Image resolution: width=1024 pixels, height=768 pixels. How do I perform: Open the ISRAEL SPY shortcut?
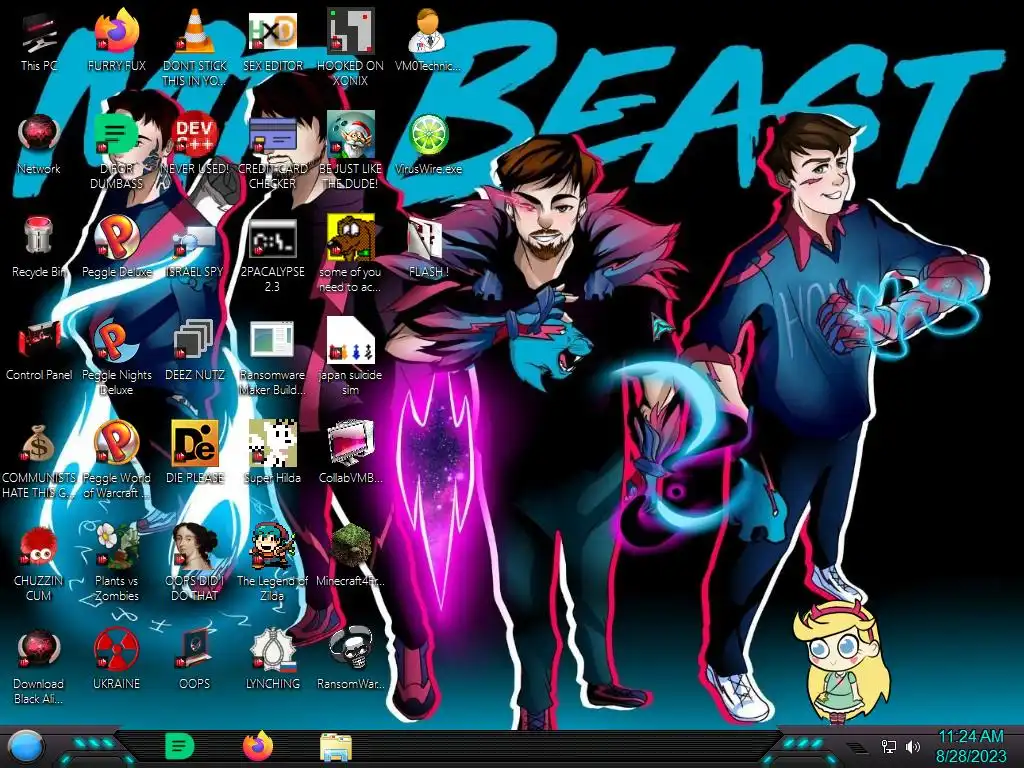pos(195,240)
